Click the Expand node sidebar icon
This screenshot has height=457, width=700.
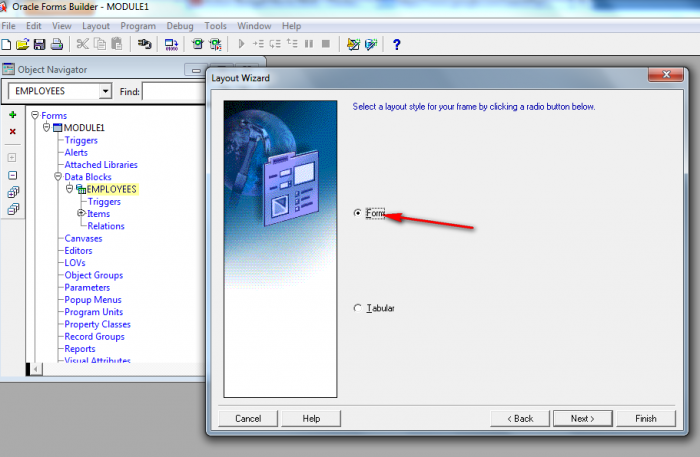[x=12, y=158]
